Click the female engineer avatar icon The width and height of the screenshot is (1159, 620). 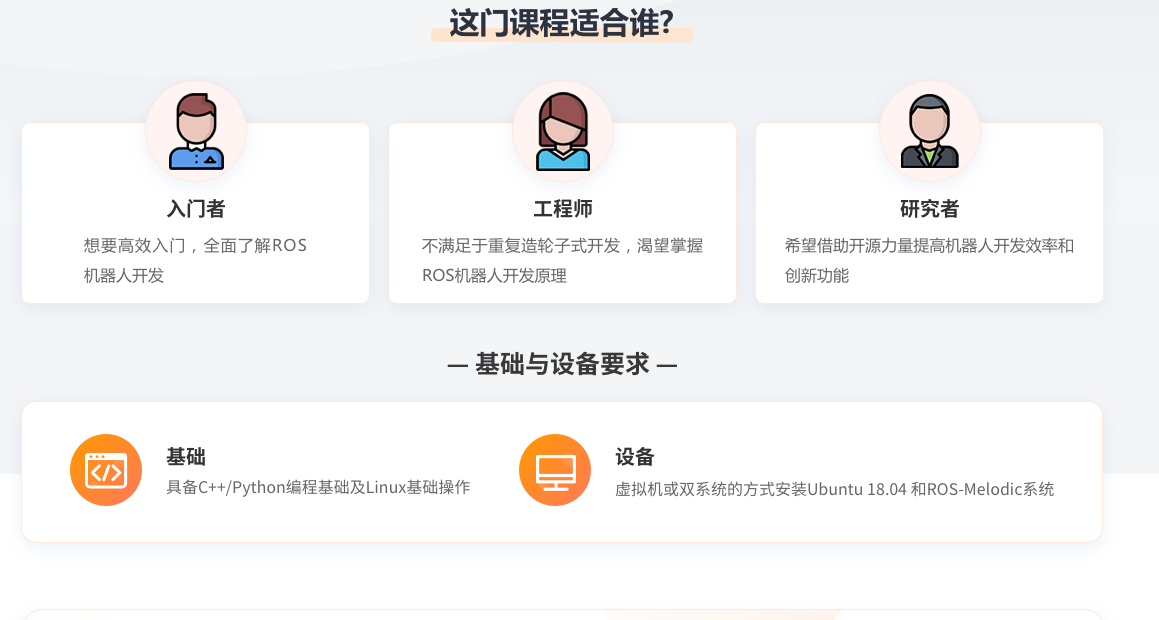[563, 131]
